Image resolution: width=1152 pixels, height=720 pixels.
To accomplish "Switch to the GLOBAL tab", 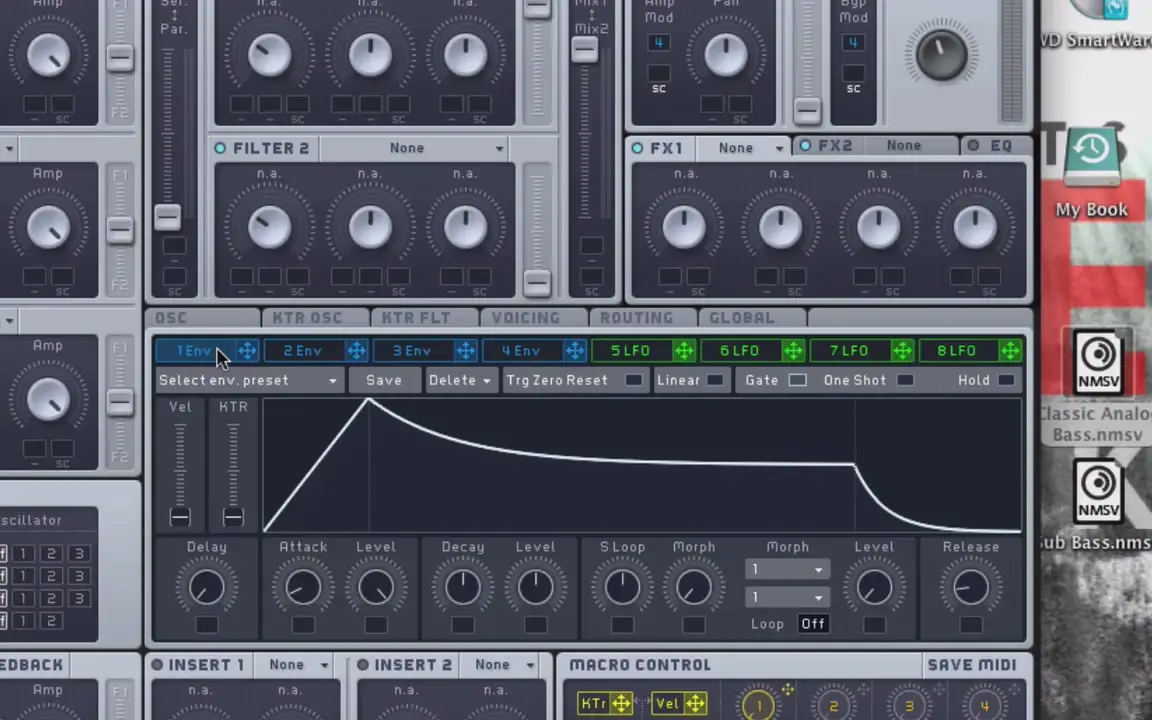I will 752,318.
